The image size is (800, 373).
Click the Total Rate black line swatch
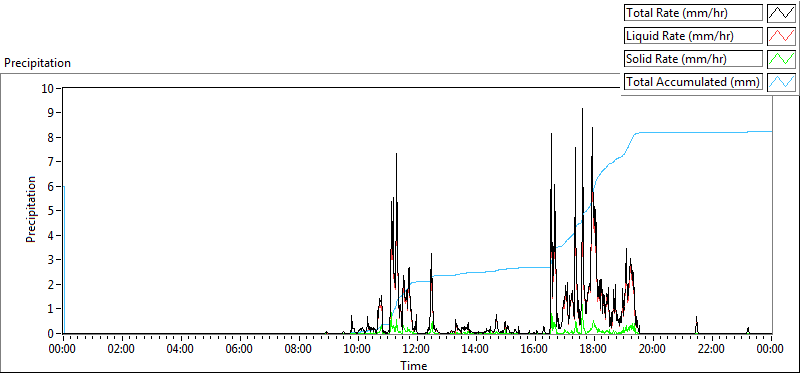tap(782, 13)
